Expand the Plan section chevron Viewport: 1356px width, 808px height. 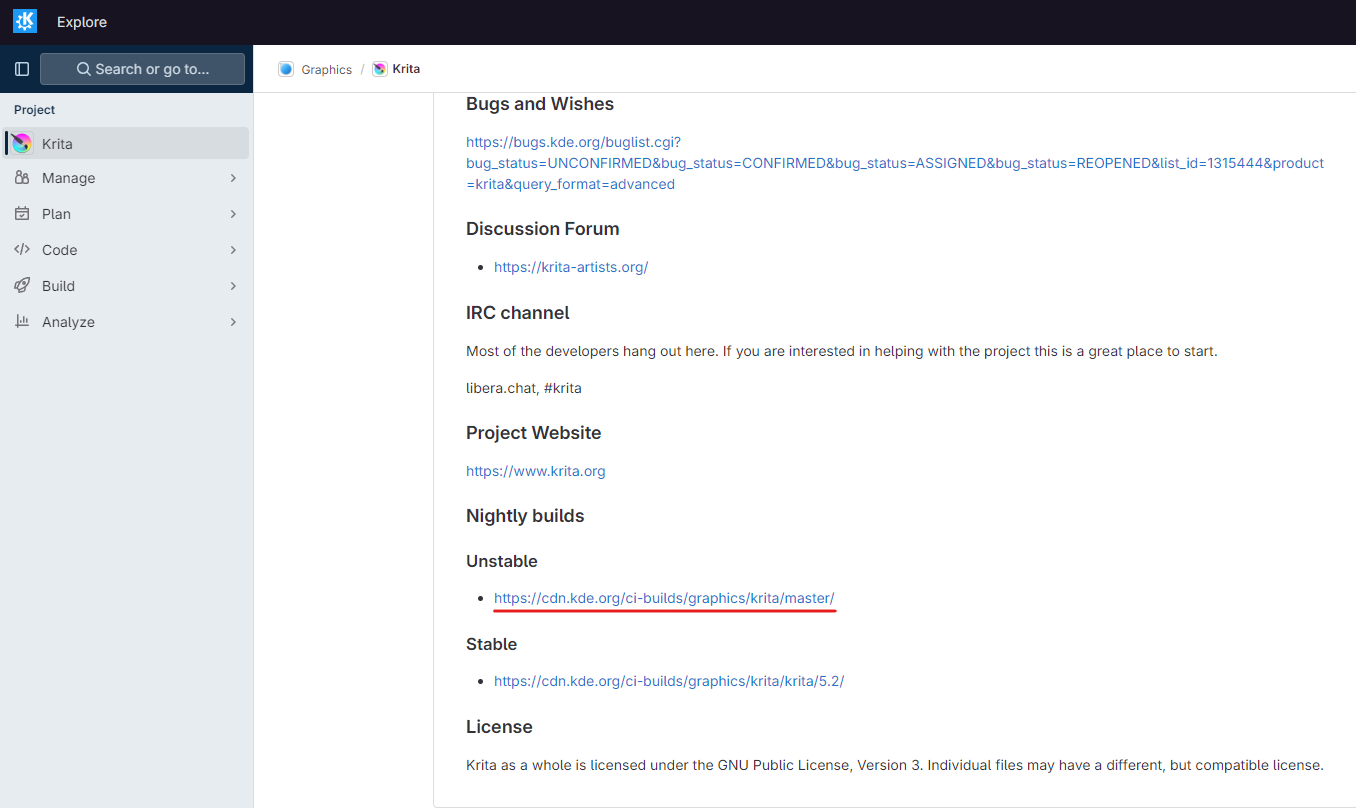233,214
